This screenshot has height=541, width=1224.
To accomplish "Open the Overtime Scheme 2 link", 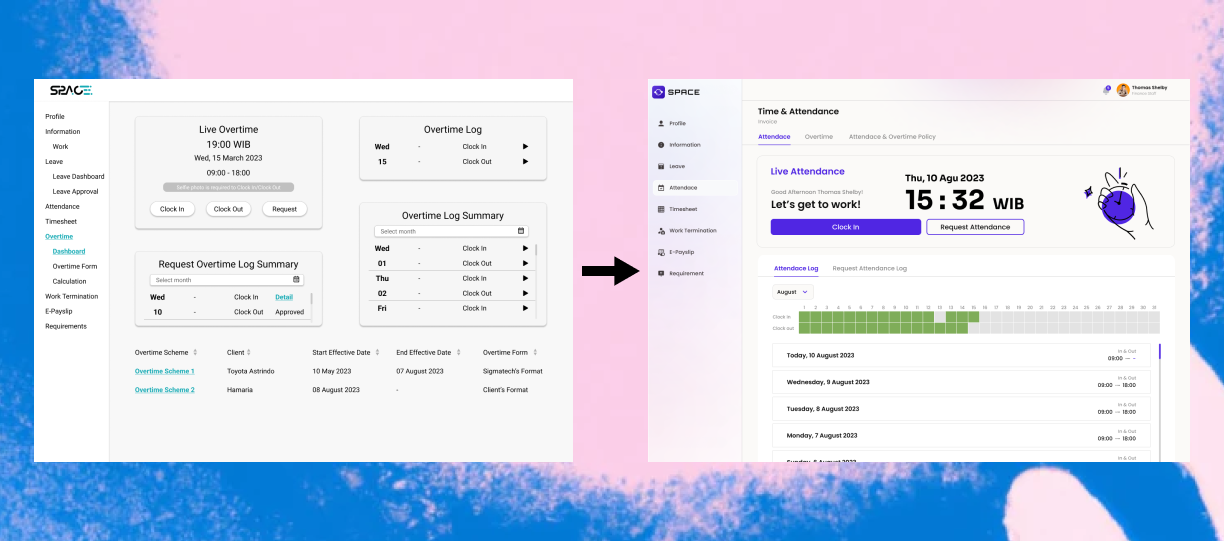I will (165, 390).
